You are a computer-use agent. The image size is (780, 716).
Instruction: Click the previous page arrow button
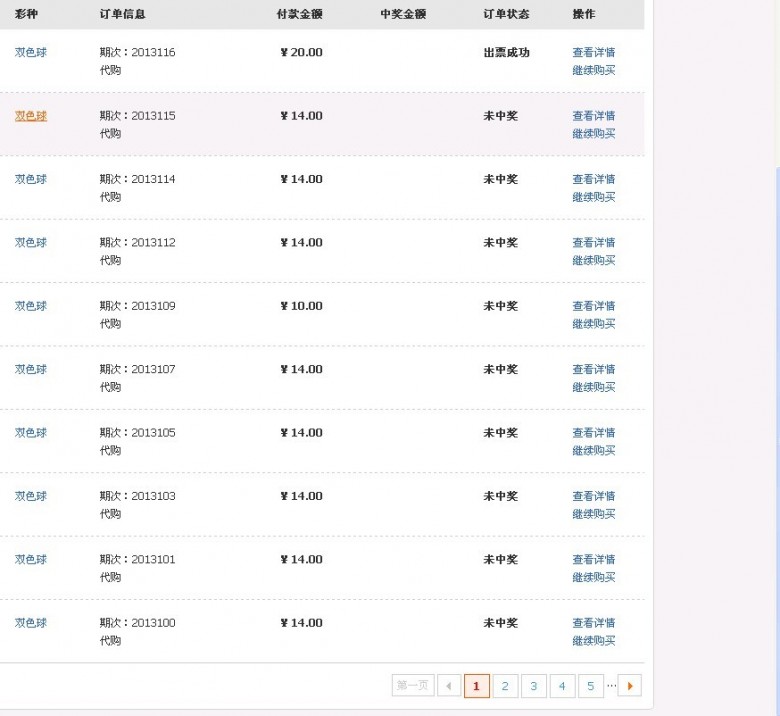[x=449, y=686]
